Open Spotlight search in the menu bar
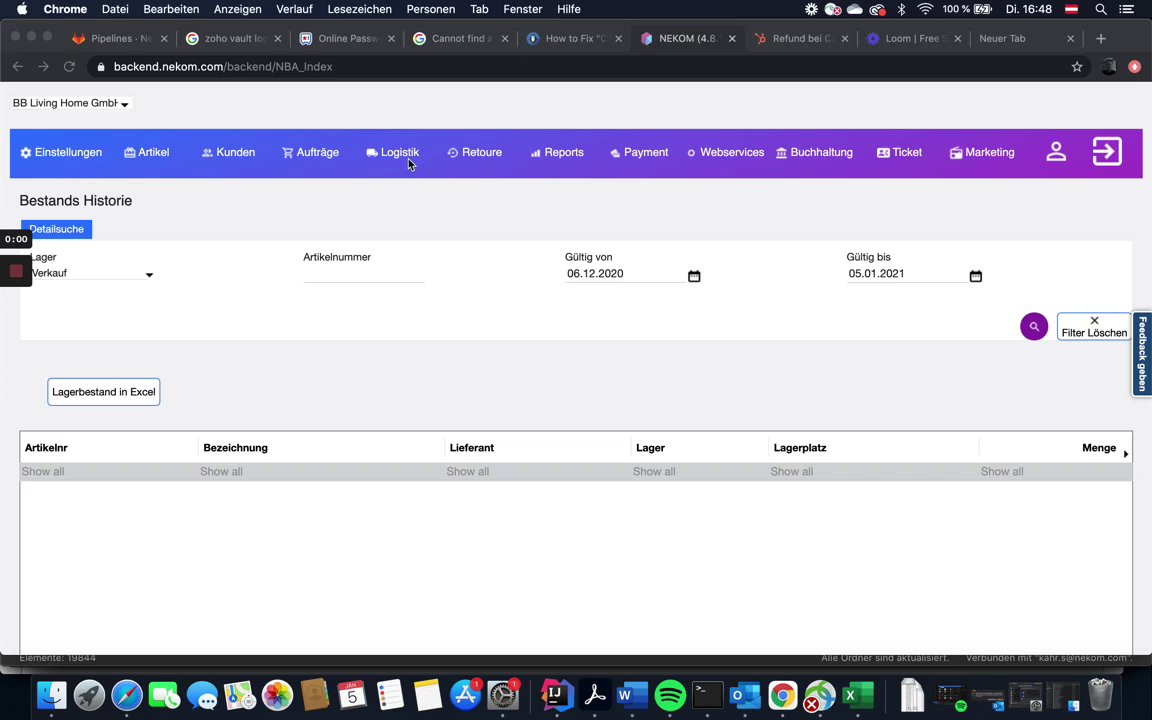This screenshot has width=1152, height=720. [x=1101, y=9]
